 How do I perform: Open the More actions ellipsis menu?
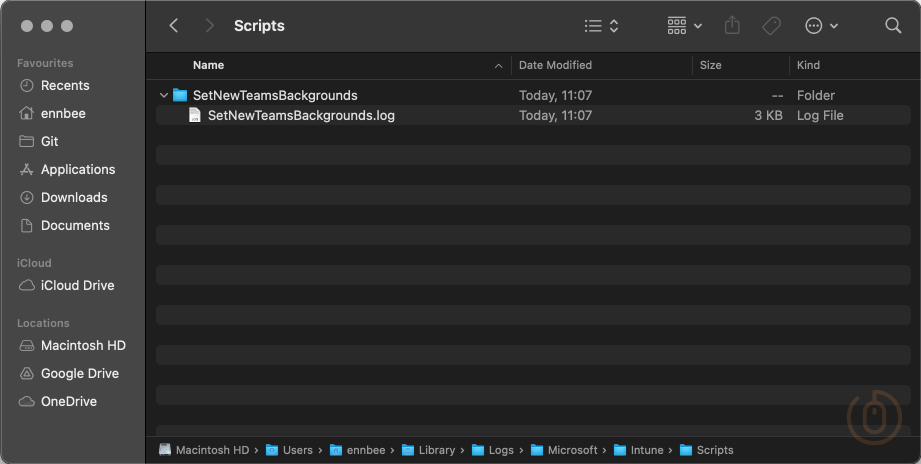pyautogui.click(x=820, y=26)
